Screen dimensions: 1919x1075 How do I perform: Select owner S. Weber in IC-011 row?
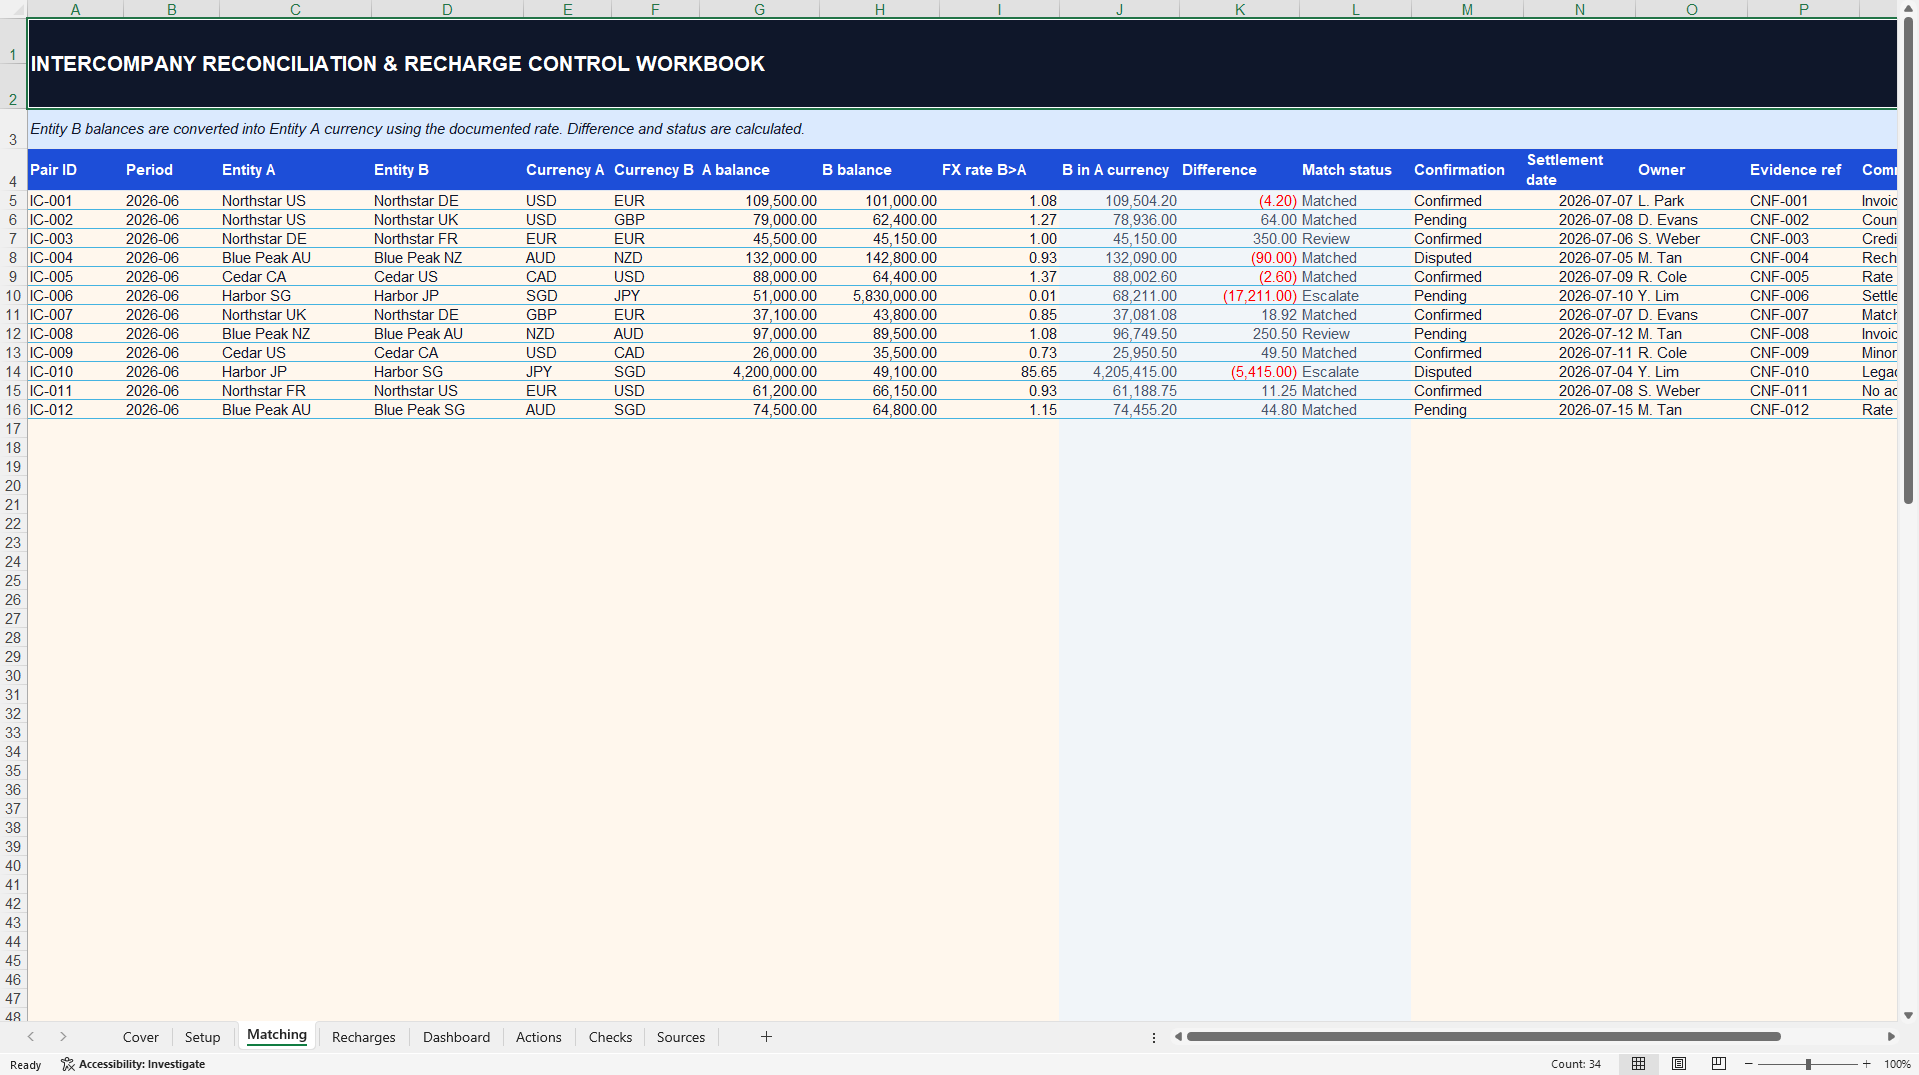(x=1691, y=391)
